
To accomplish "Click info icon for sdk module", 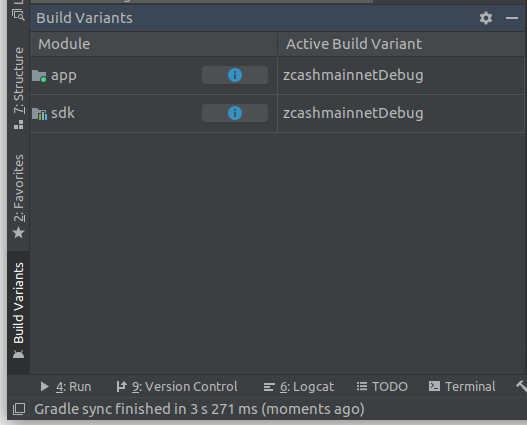I will click(235, 113).
